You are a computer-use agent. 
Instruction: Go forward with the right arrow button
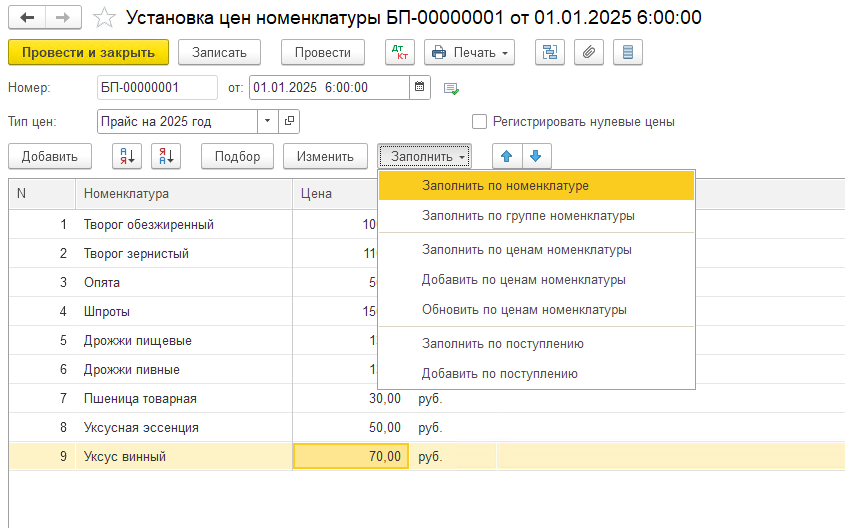coord(63,18)
